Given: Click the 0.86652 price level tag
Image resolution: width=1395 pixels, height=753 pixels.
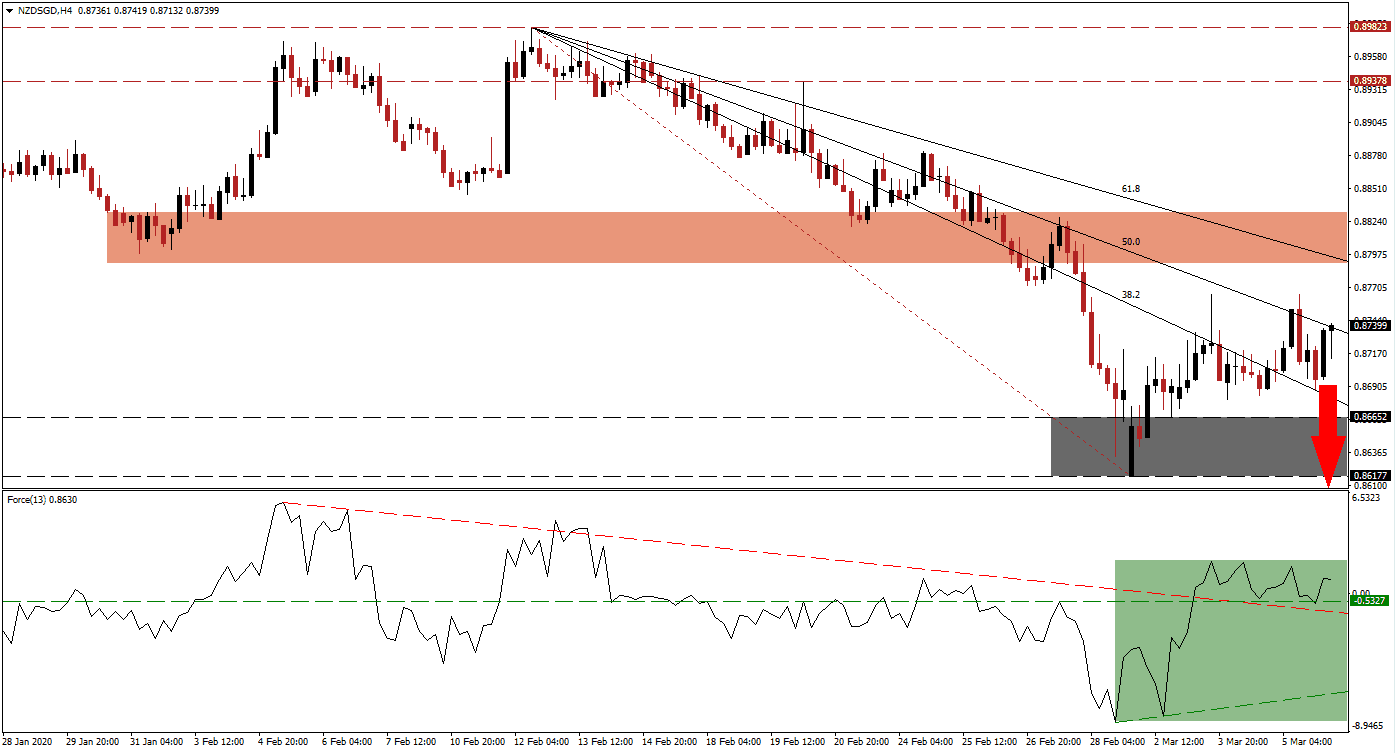Looking at the screenshot, I should tap(1368, 417).
